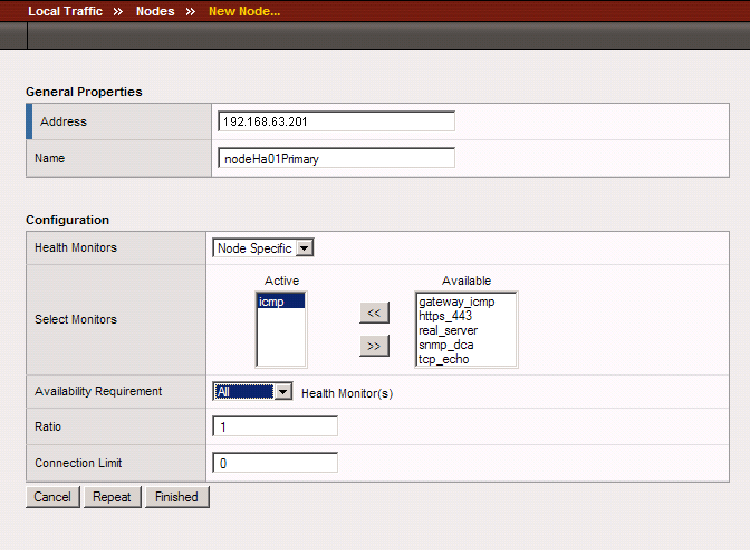Select tcp_echo from Available monitors
Screen dimensions: 750x550
point(444,359)
